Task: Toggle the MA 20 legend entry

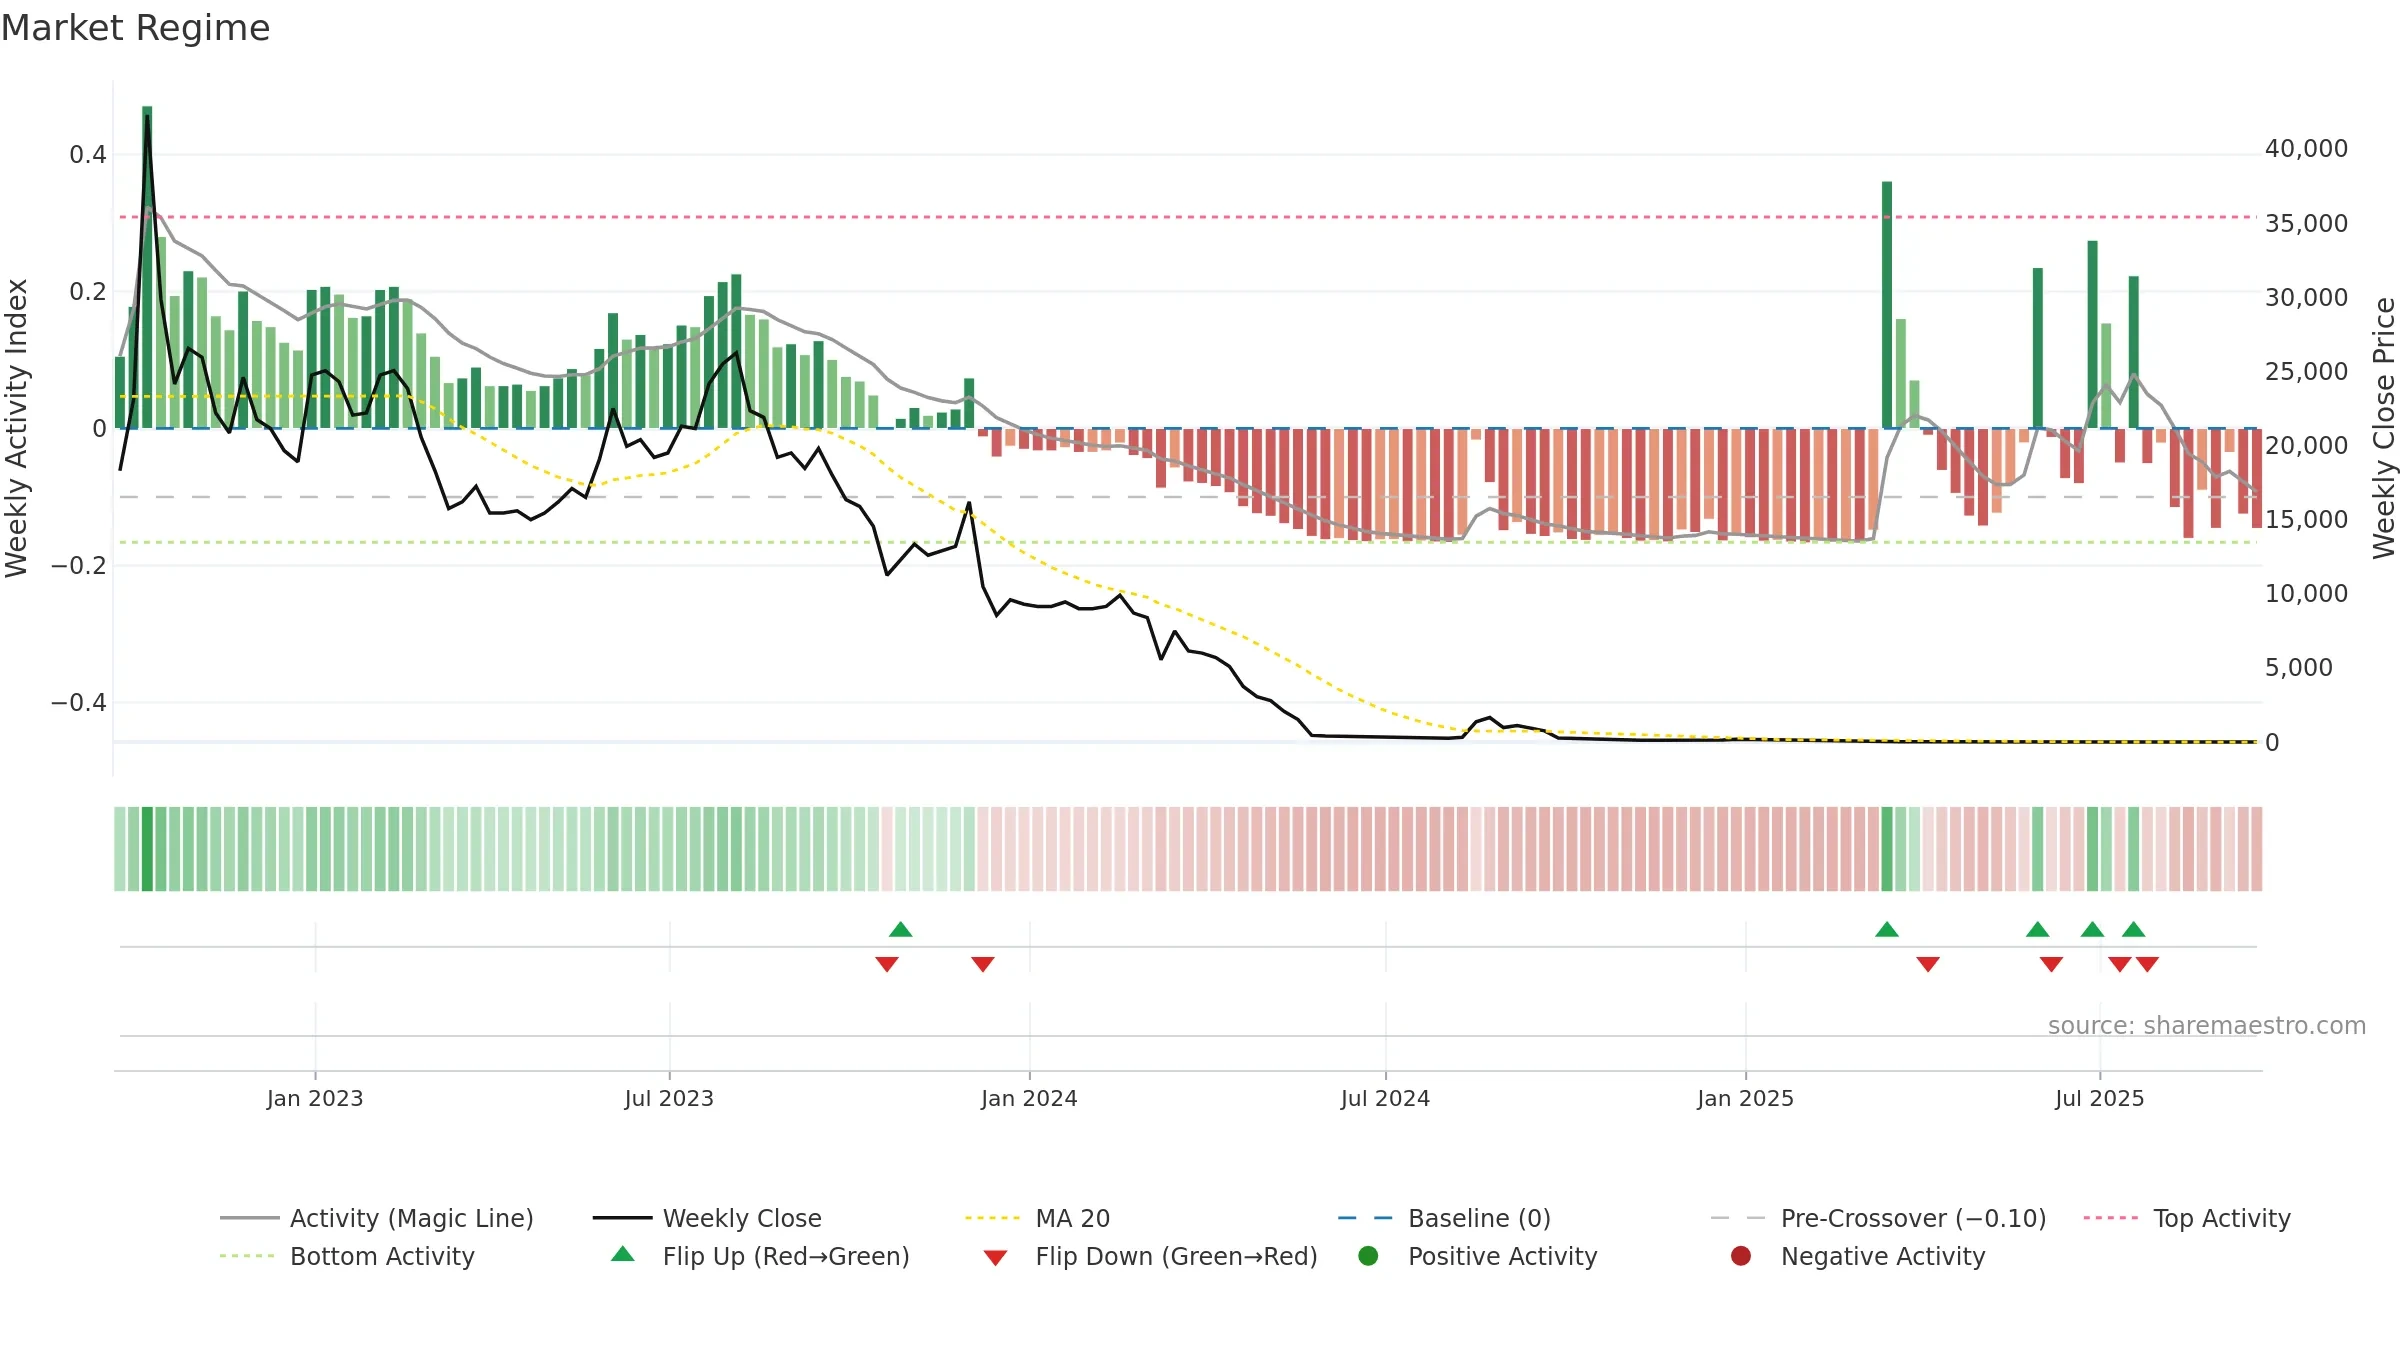Action: pyautogui.click(x=1037, y=1218)
